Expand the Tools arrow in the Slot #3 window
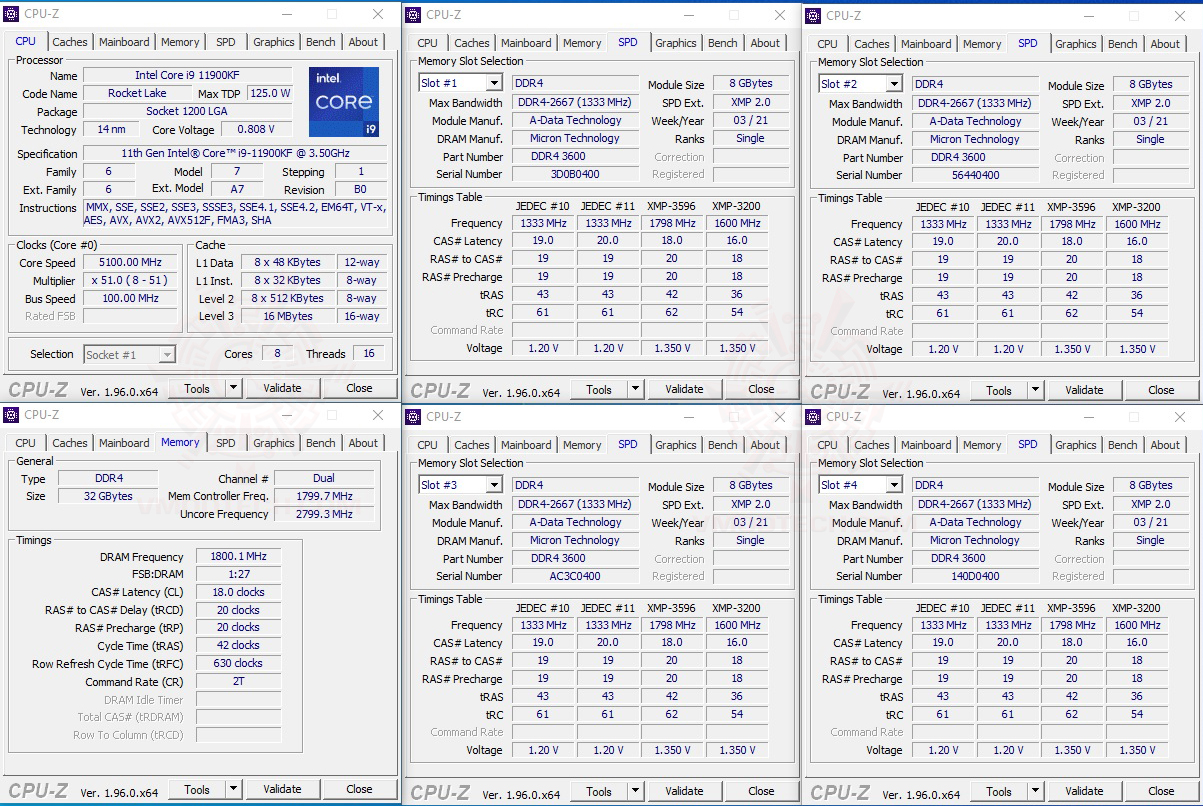Screen dimensions: 1203x806 (636, 791)
